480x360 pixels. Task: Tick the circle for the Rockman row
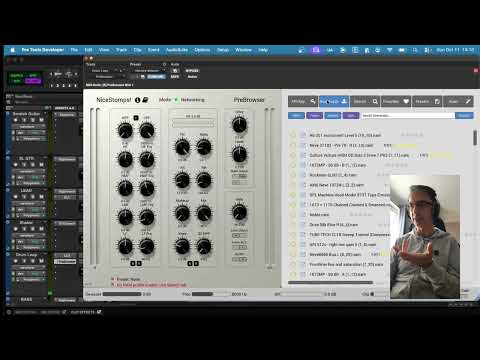point(293,175)
